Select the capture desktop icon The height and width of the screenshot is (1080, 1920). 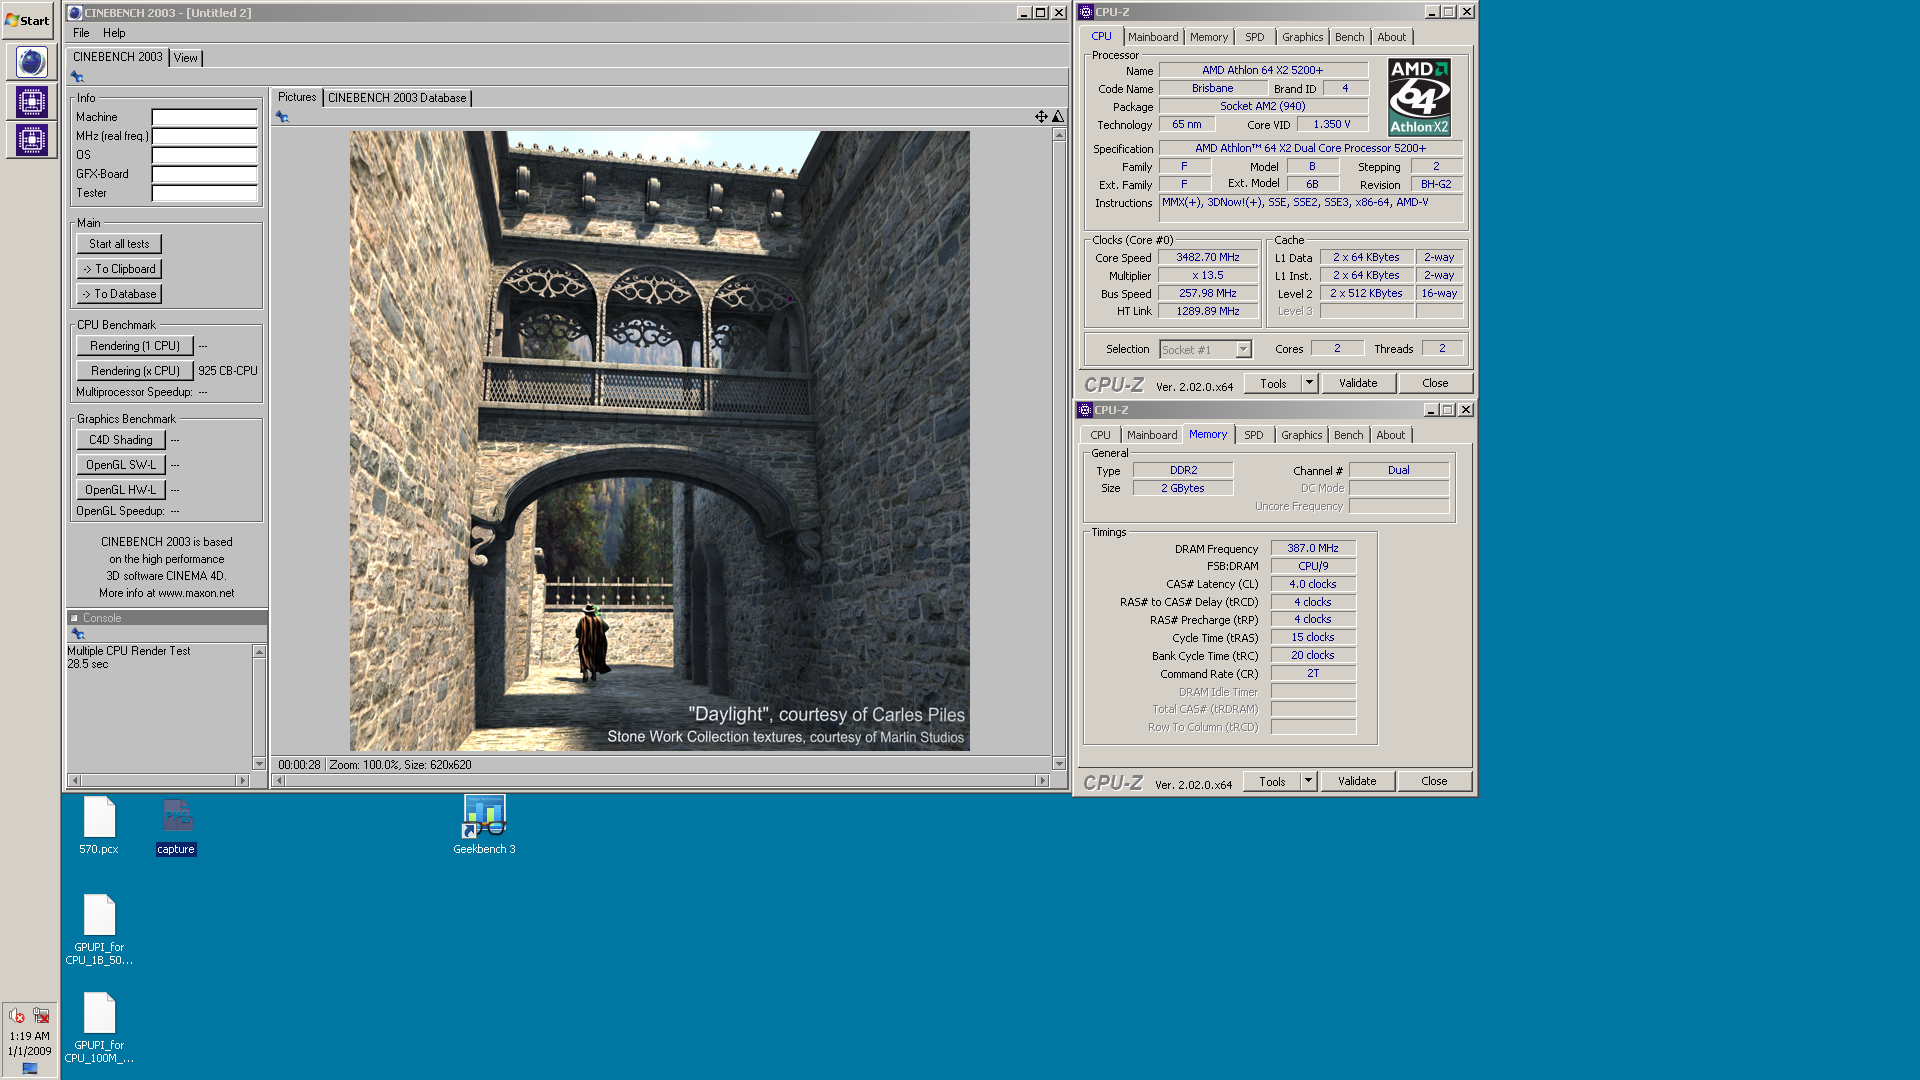point(177,826)
